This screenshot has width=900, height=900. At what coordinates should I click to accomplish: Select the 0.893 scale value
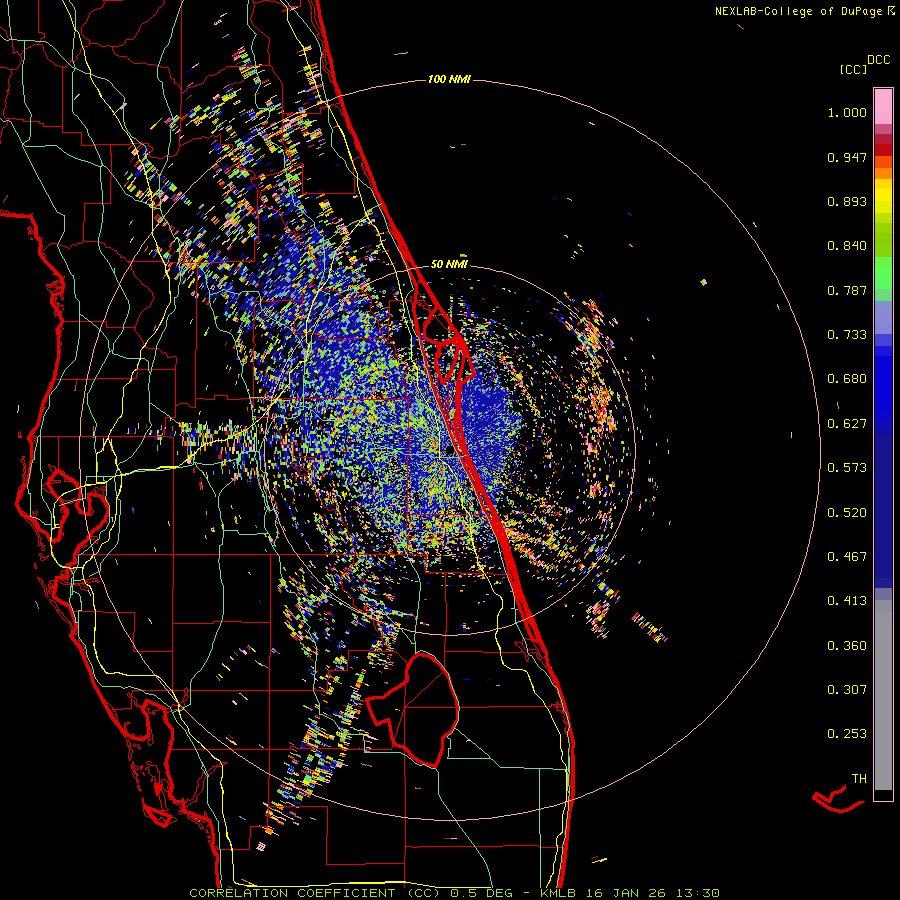[x=847, y=201]
